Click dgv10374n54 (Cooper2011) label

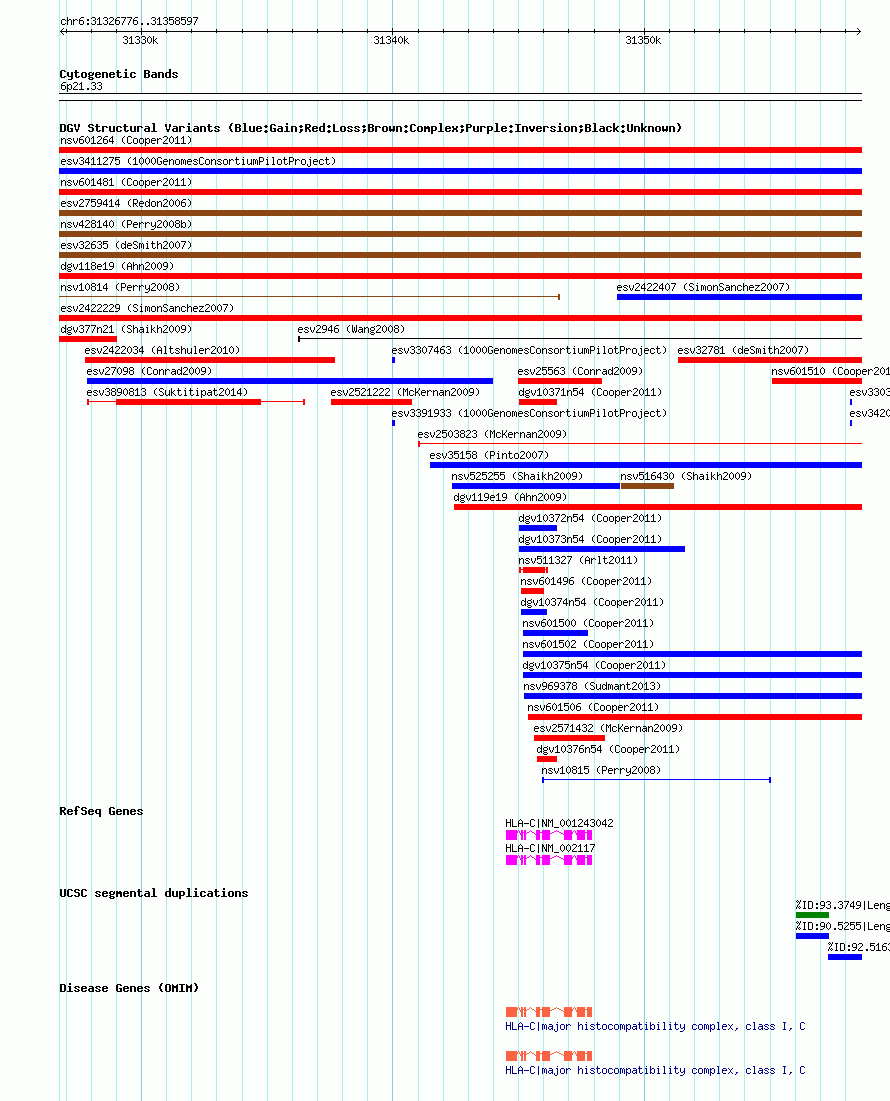click(592, 603)
